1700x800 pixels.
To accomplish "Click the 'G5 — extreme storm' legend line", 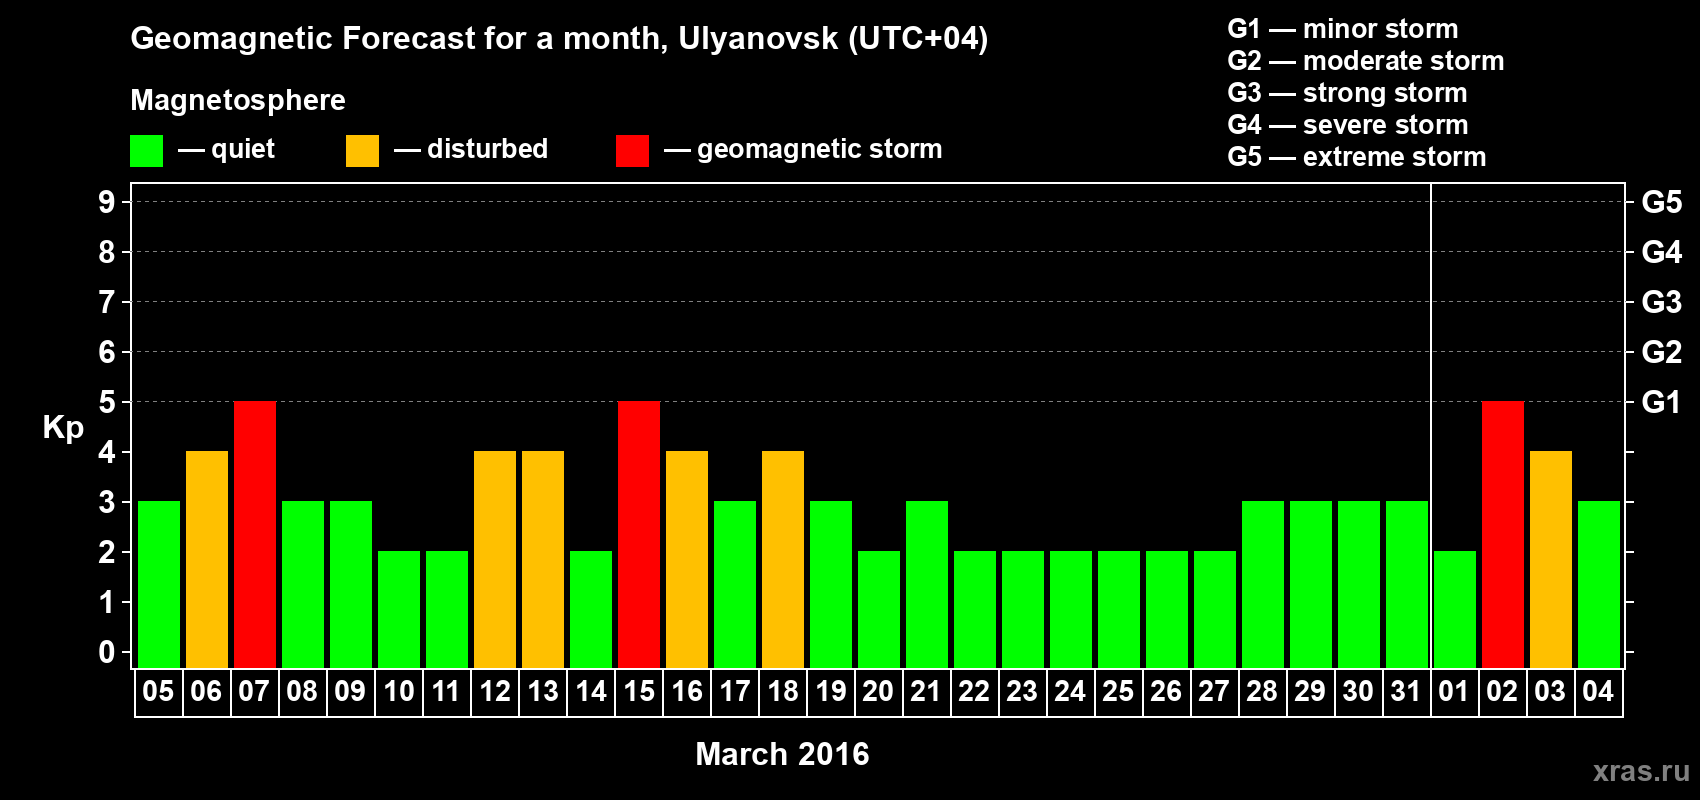I will click(x=1357, y=157).
